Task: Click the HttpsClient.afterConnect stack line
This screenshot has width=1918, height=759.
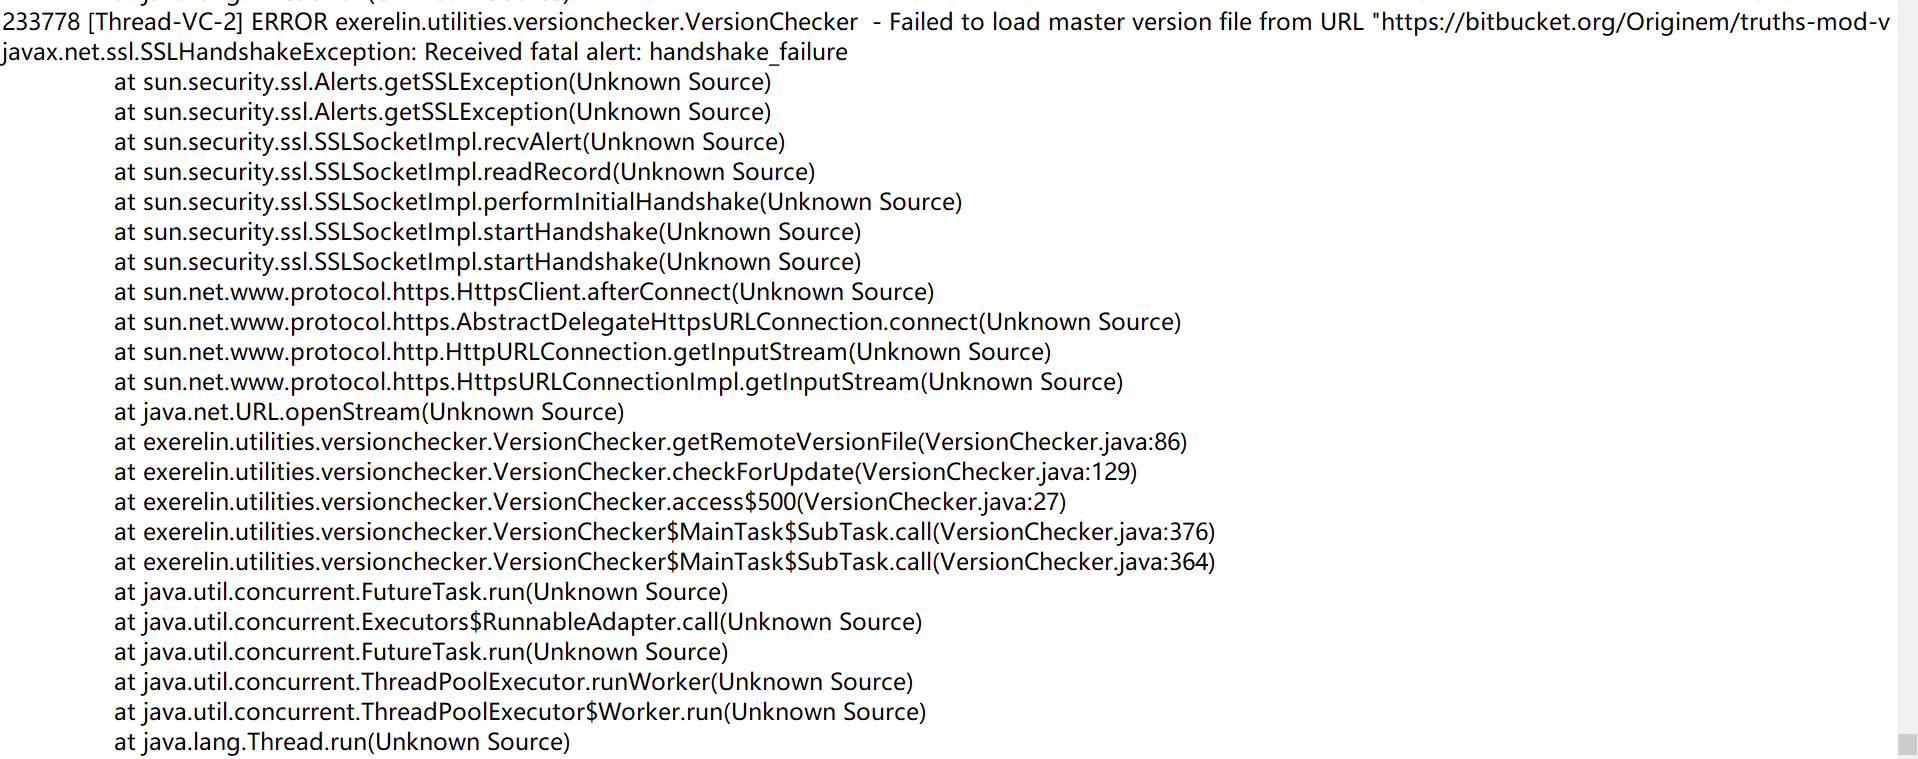Action: (x=523, y=292)
